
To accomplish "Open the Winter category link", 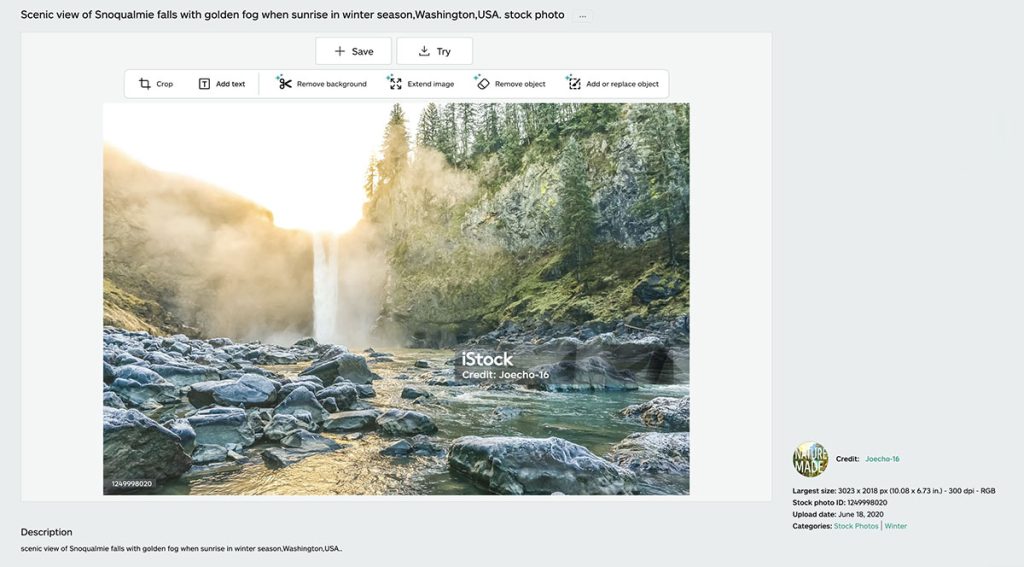I will pos(895,526).
